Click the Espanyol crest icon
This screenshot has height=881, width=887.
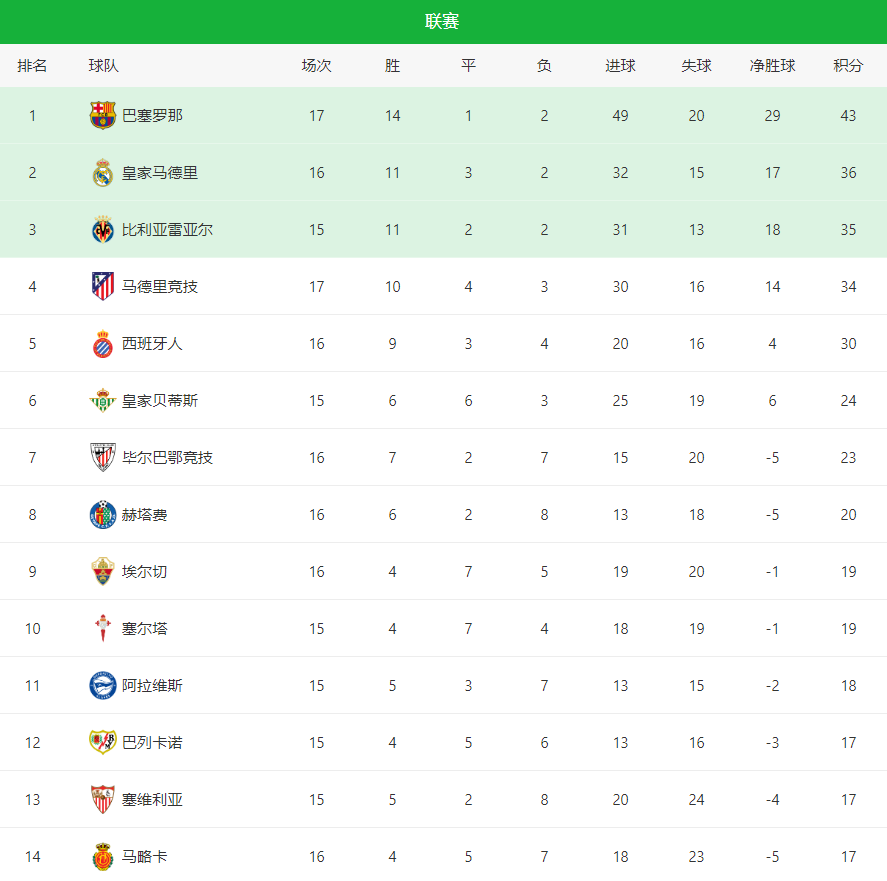tap(103, 344)
